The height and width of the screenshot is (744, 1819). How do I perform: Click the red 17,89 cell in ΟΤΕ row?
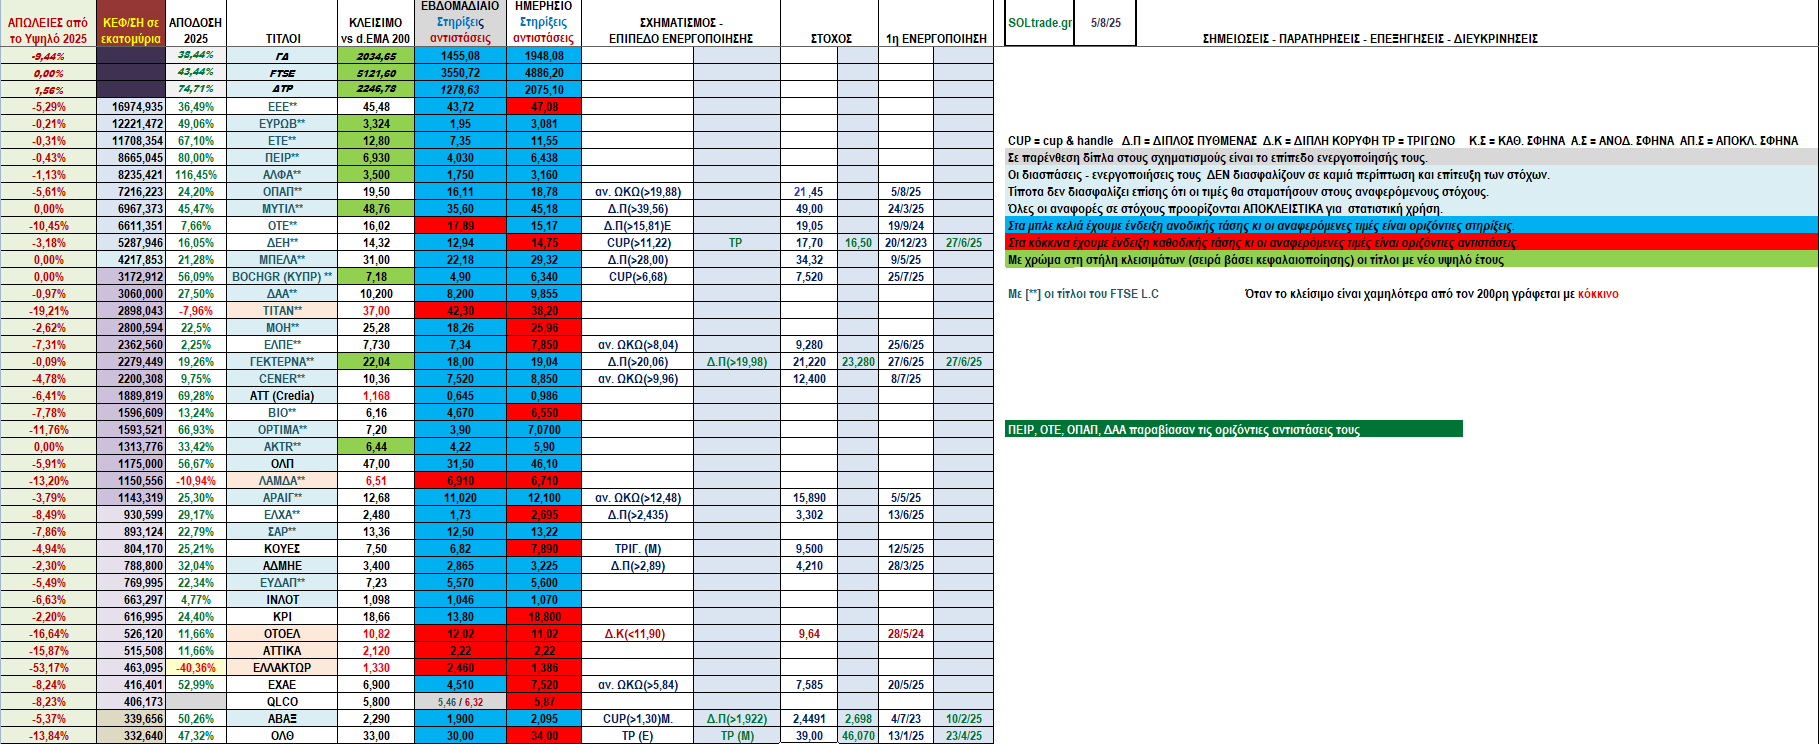click(460, 226)
